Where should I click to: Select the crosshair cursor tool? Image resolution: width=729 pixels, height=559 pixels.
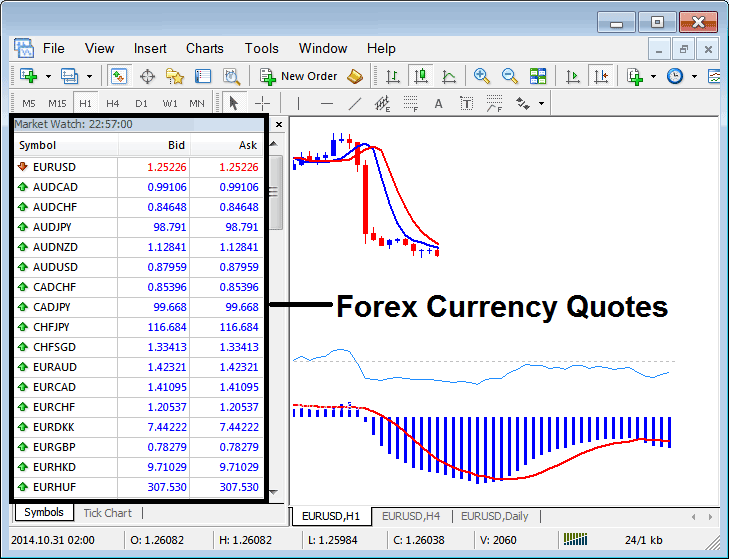tap(263, 103)
